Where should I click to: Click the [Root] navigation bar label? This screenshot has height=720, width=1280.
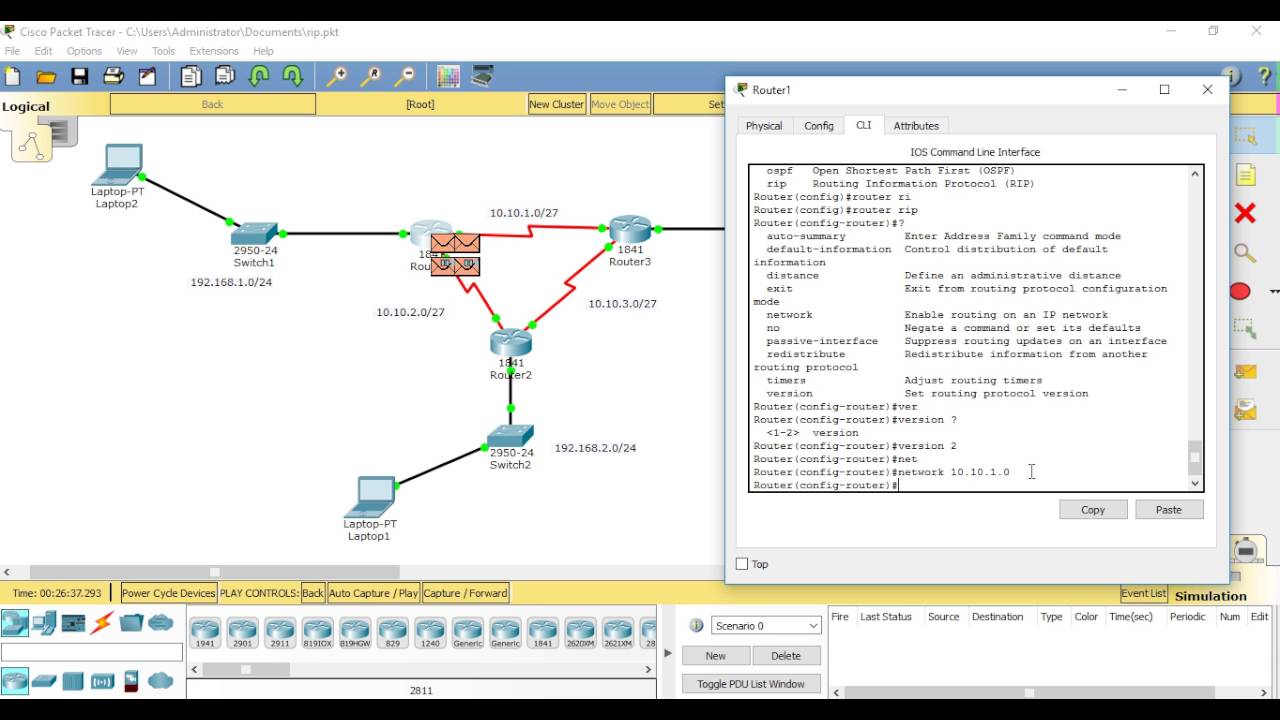click(420, 104)
